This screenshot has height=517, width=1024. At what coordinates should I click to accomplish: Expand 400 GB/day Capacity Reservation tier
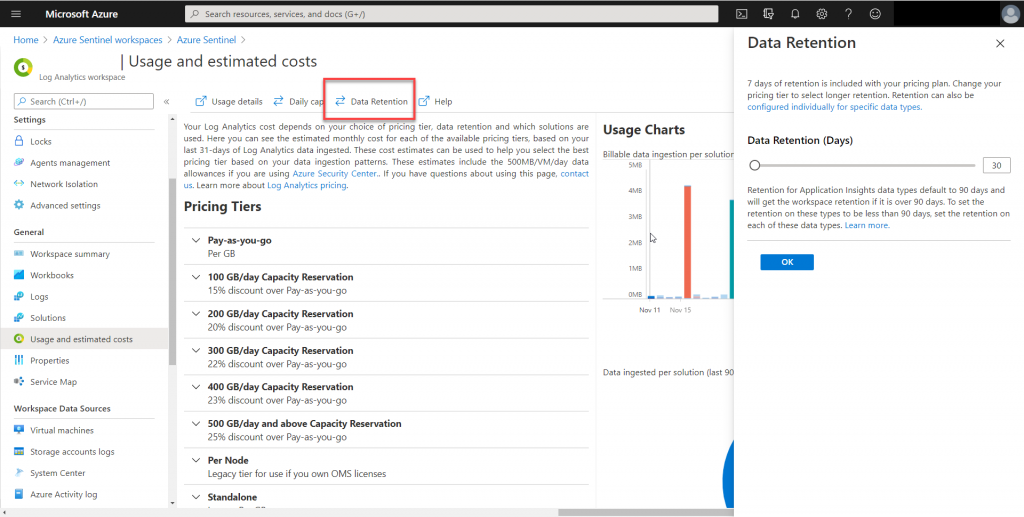click(196, 386)
